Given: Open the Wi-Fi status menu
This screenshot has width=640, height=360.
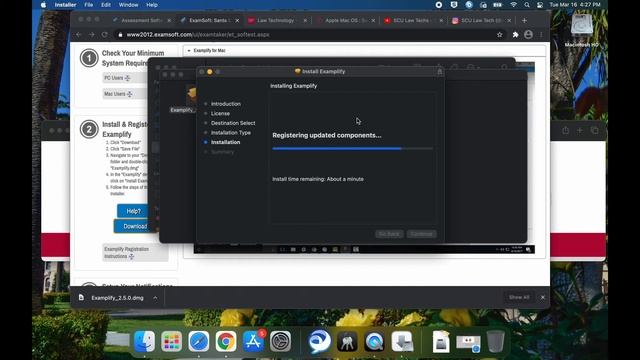Looking at the screenshot, I should [513, 5].
